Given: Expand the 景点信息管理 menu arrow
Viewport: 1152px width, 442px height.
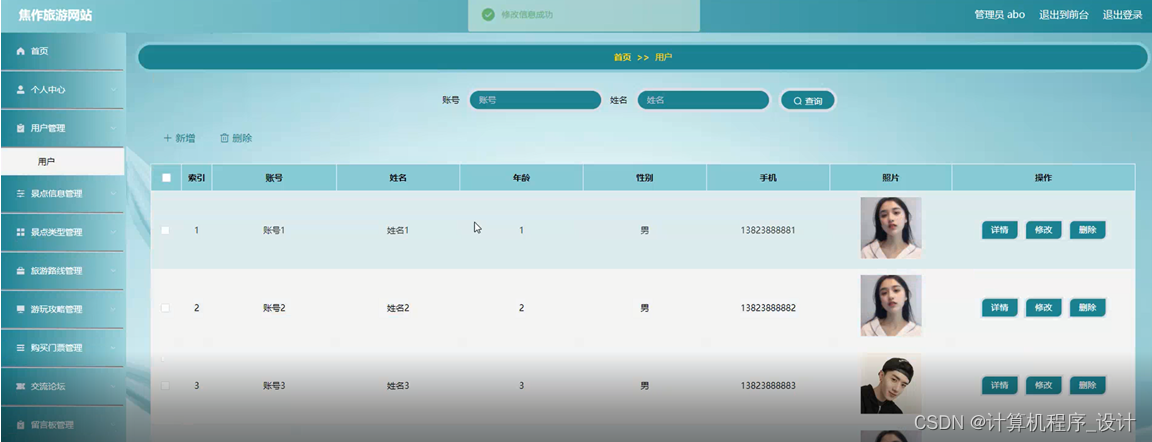Looking at the screenshot, I should pyautogui.click(x=113, y=194).
